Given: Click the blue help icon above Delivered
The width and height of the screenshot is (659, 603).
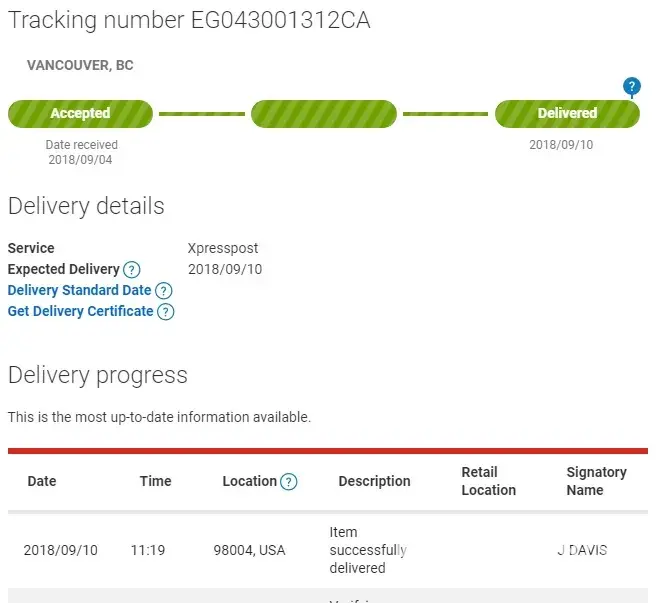Looking at the screenshot, I should [x=631, y=87].
